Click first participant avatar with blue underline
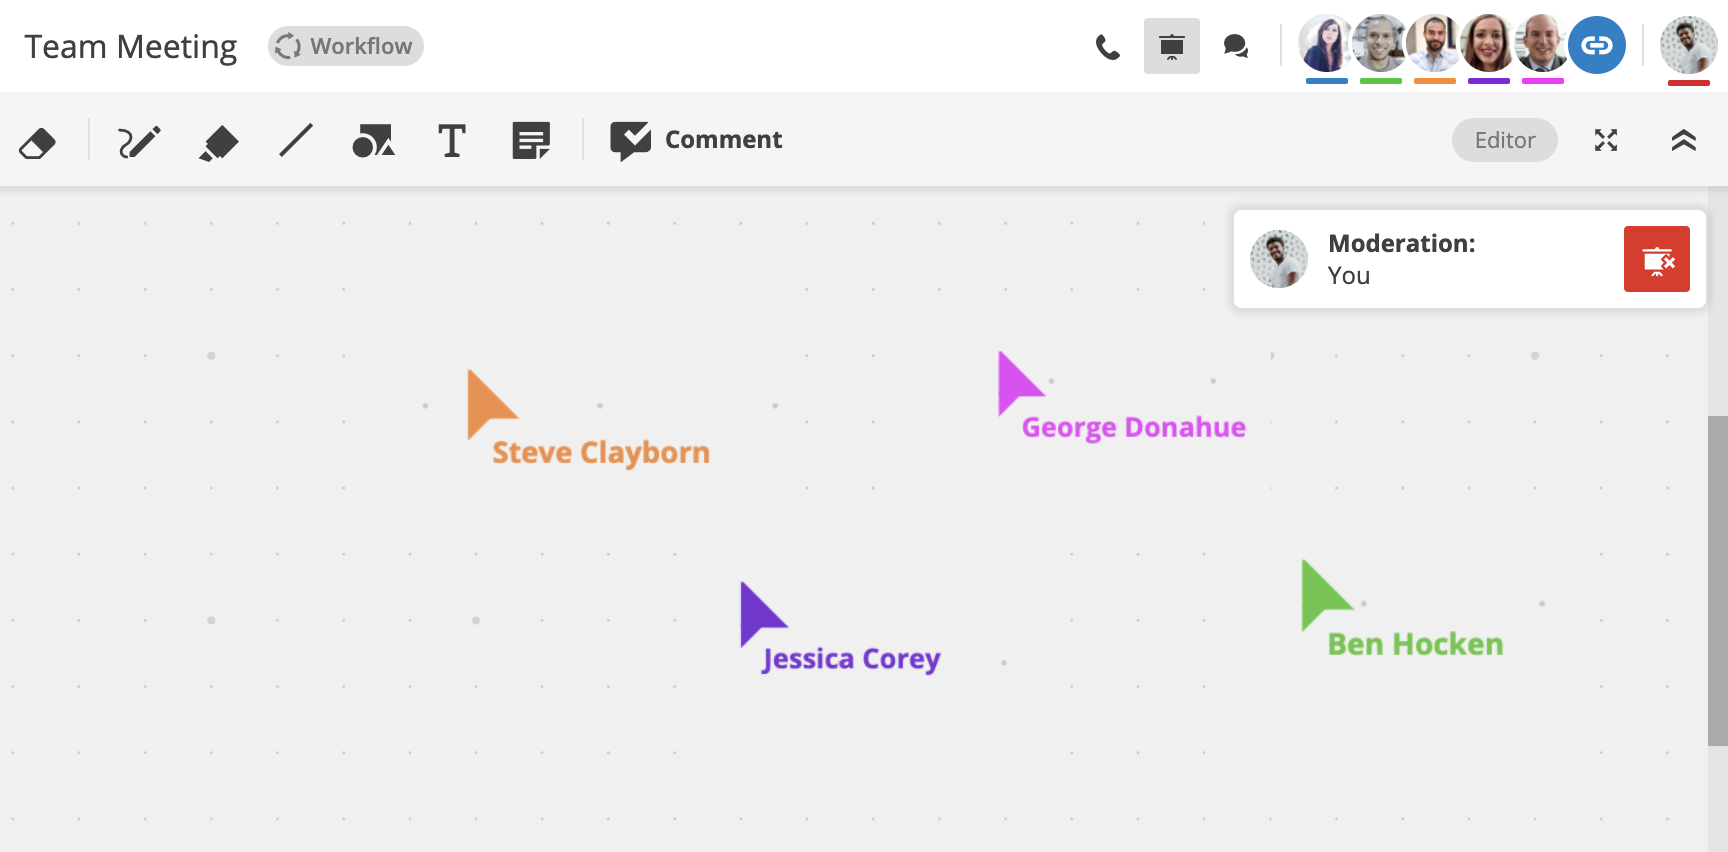The width and height of the screenshot is (1728, 852). (x=1326, y=45)
